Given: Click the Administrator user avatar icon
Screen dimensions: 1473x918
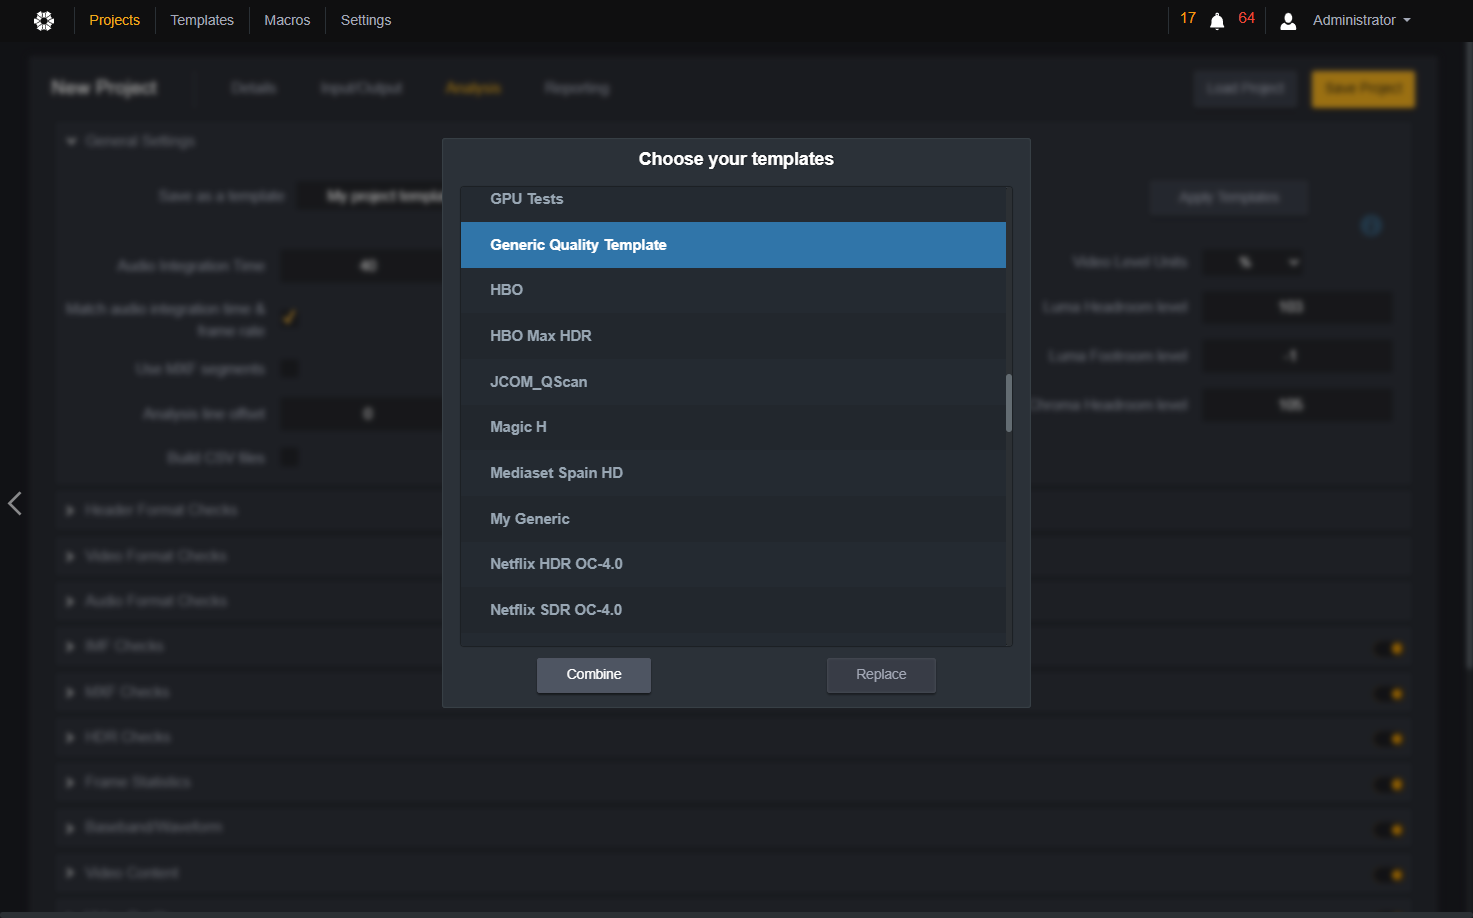Looking at the screenshot, I should (1288, 21).
